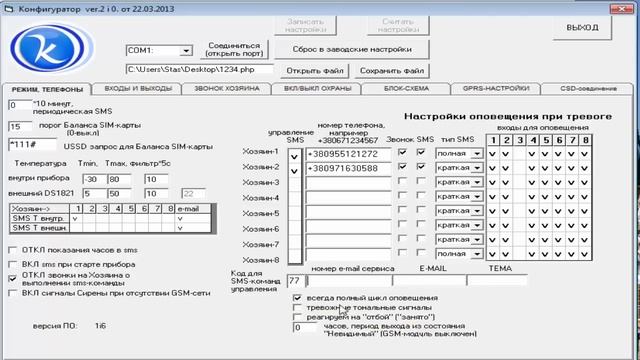Click Хозяин-2 phone number field
640x360 pixels.
(x=348, y=169)
